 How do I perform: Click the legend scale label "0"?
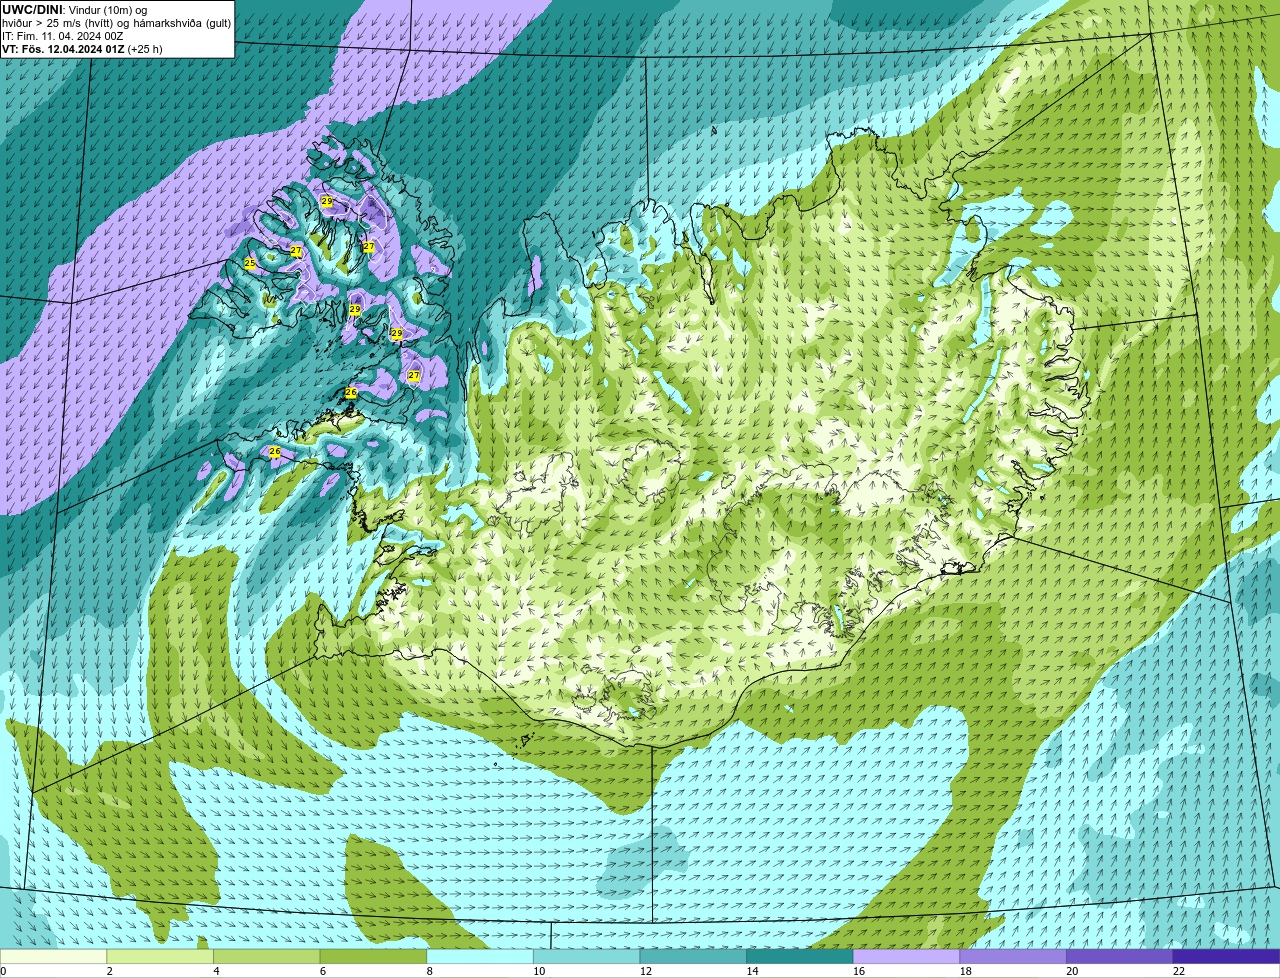[3, 971]
